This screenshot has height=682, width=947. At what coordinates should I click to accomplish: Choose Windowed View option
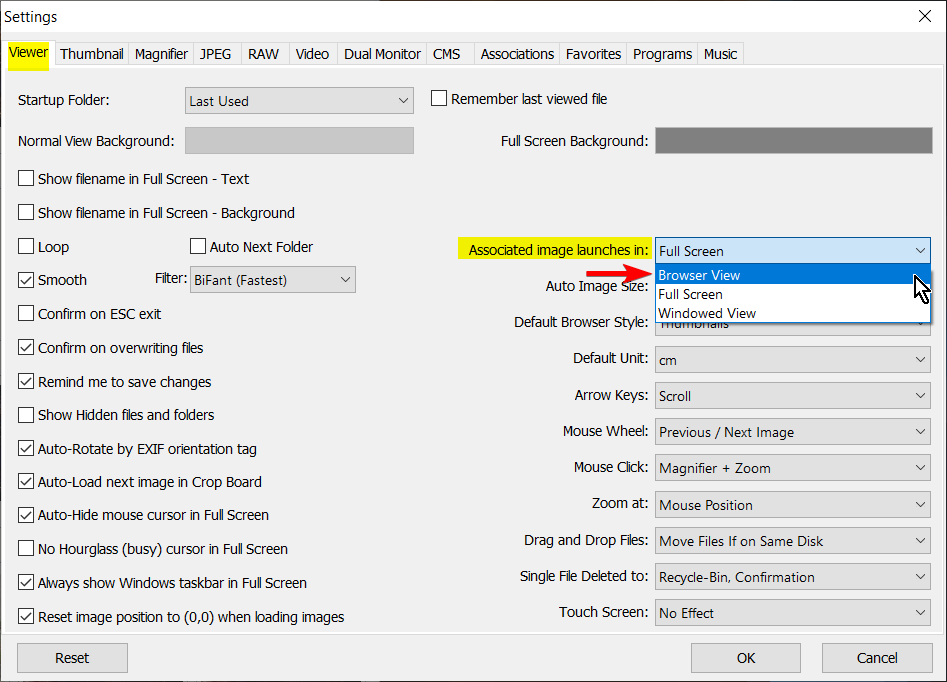pos(792,314)
